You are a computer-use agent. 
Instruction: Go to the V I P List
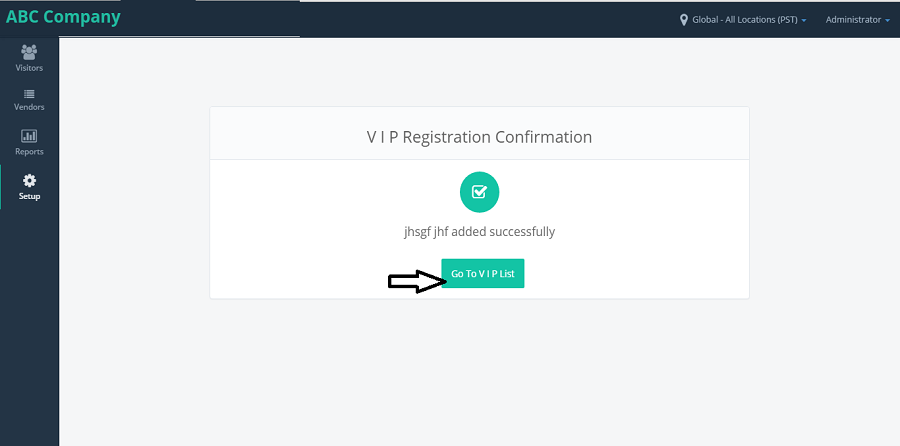483,273
